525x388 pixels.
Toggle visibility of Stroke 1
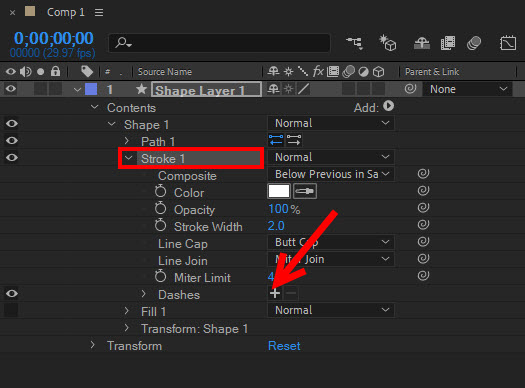coord(12,157)
